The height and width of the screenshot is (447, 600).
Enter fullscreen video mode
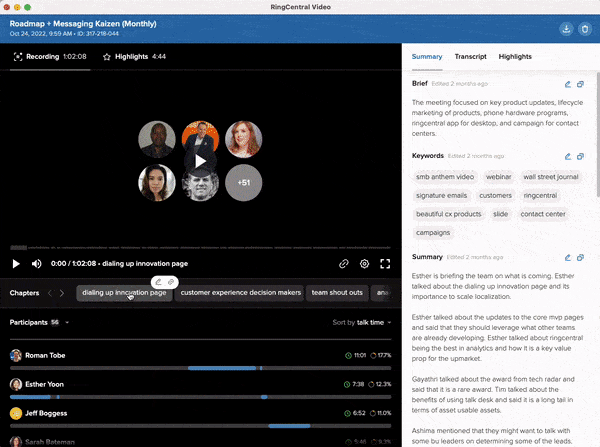pyautogui.click(x=386, y=264)
